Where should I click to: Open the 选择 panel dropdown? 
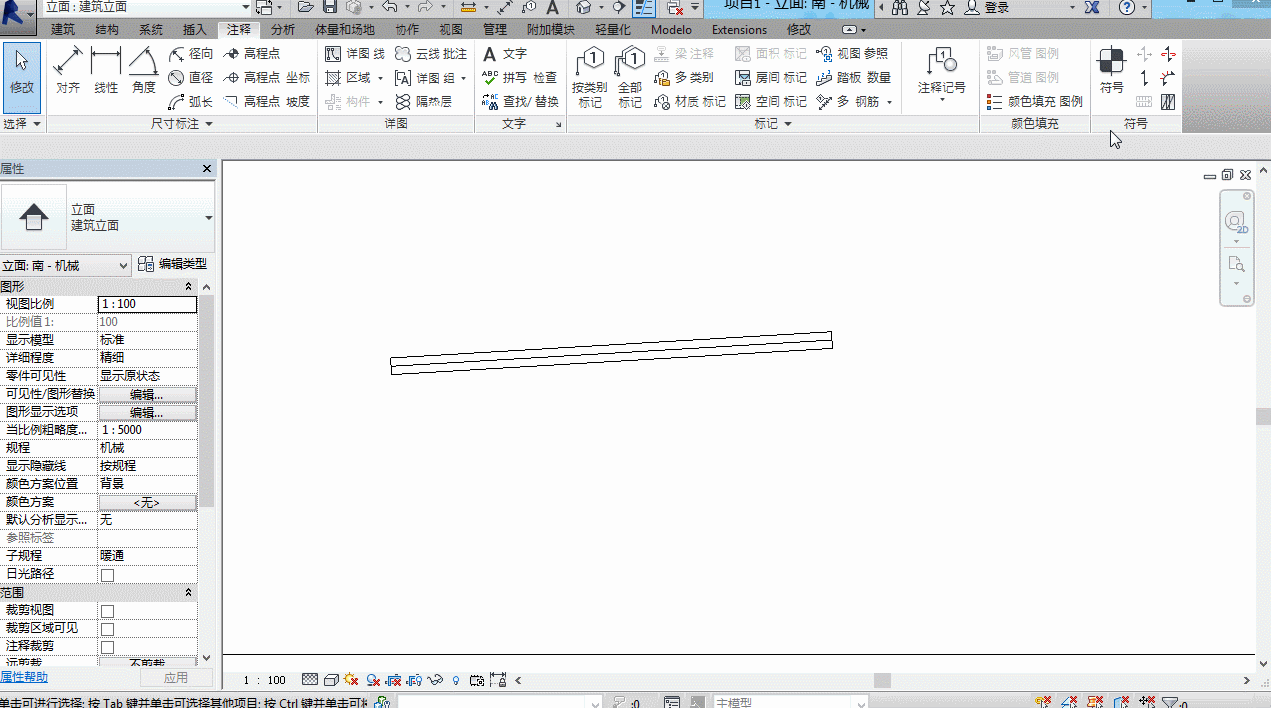click(22, 124)
